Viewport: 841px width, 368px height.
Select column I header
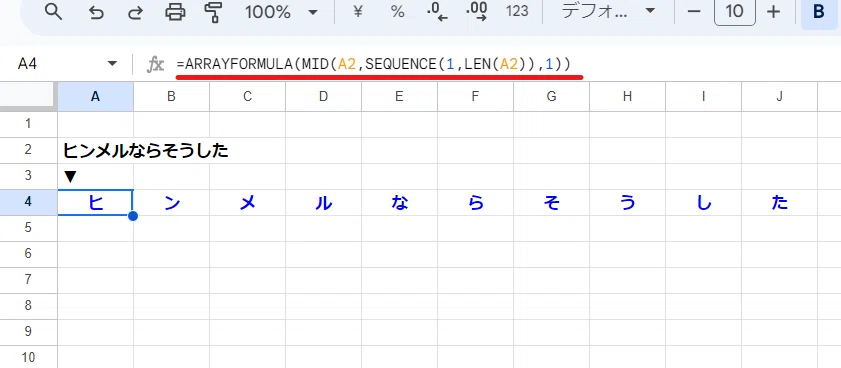(x=704, y=96)
